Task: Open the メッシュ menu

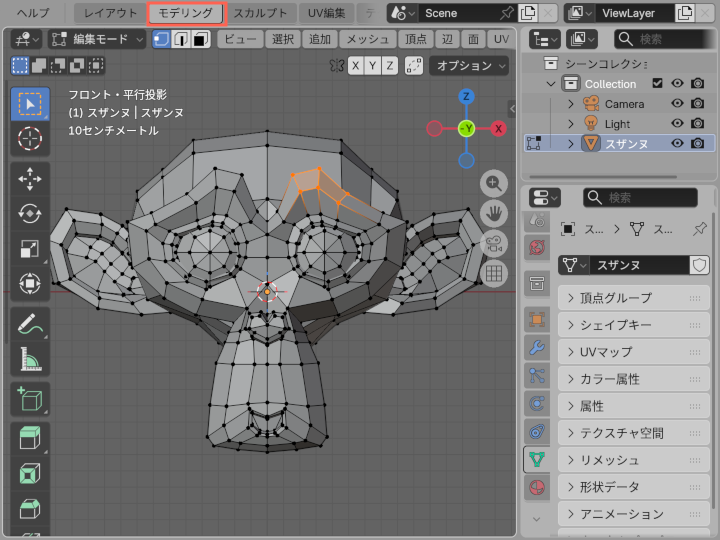Action: tap(367, 39)
